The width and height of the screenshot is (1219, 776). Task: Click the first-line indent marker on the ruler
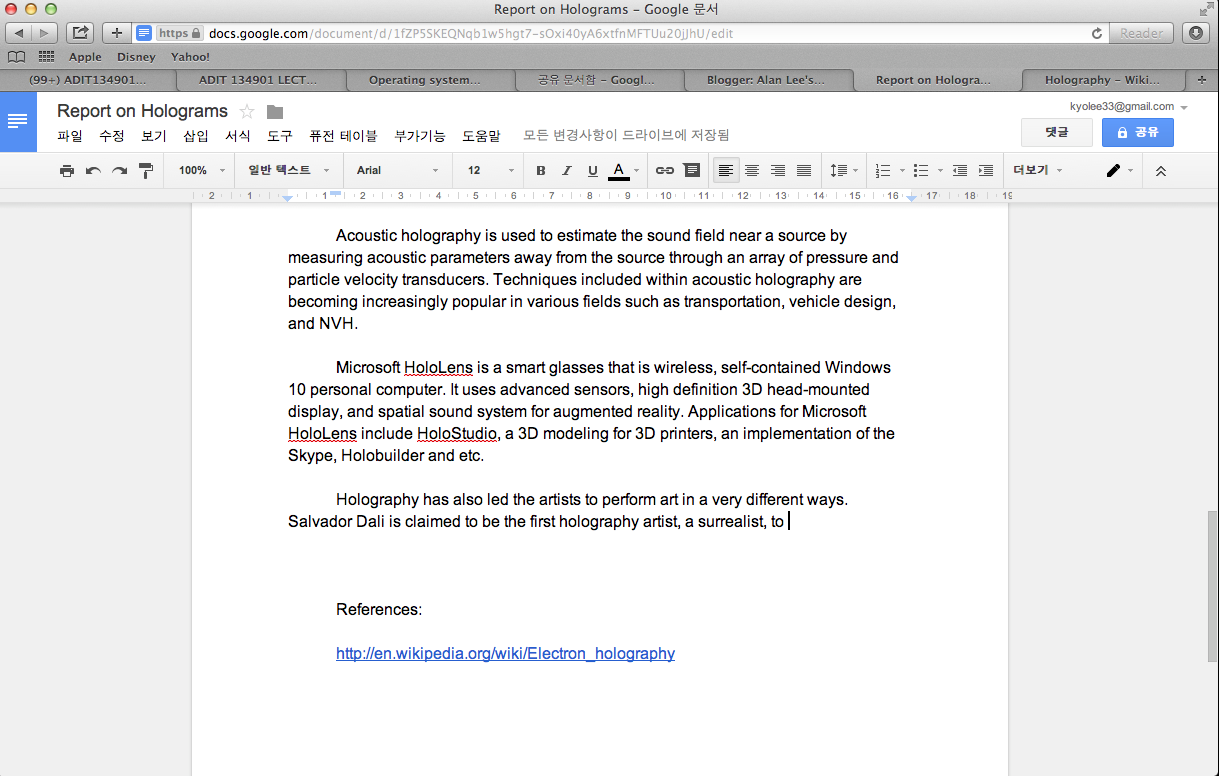336,192
